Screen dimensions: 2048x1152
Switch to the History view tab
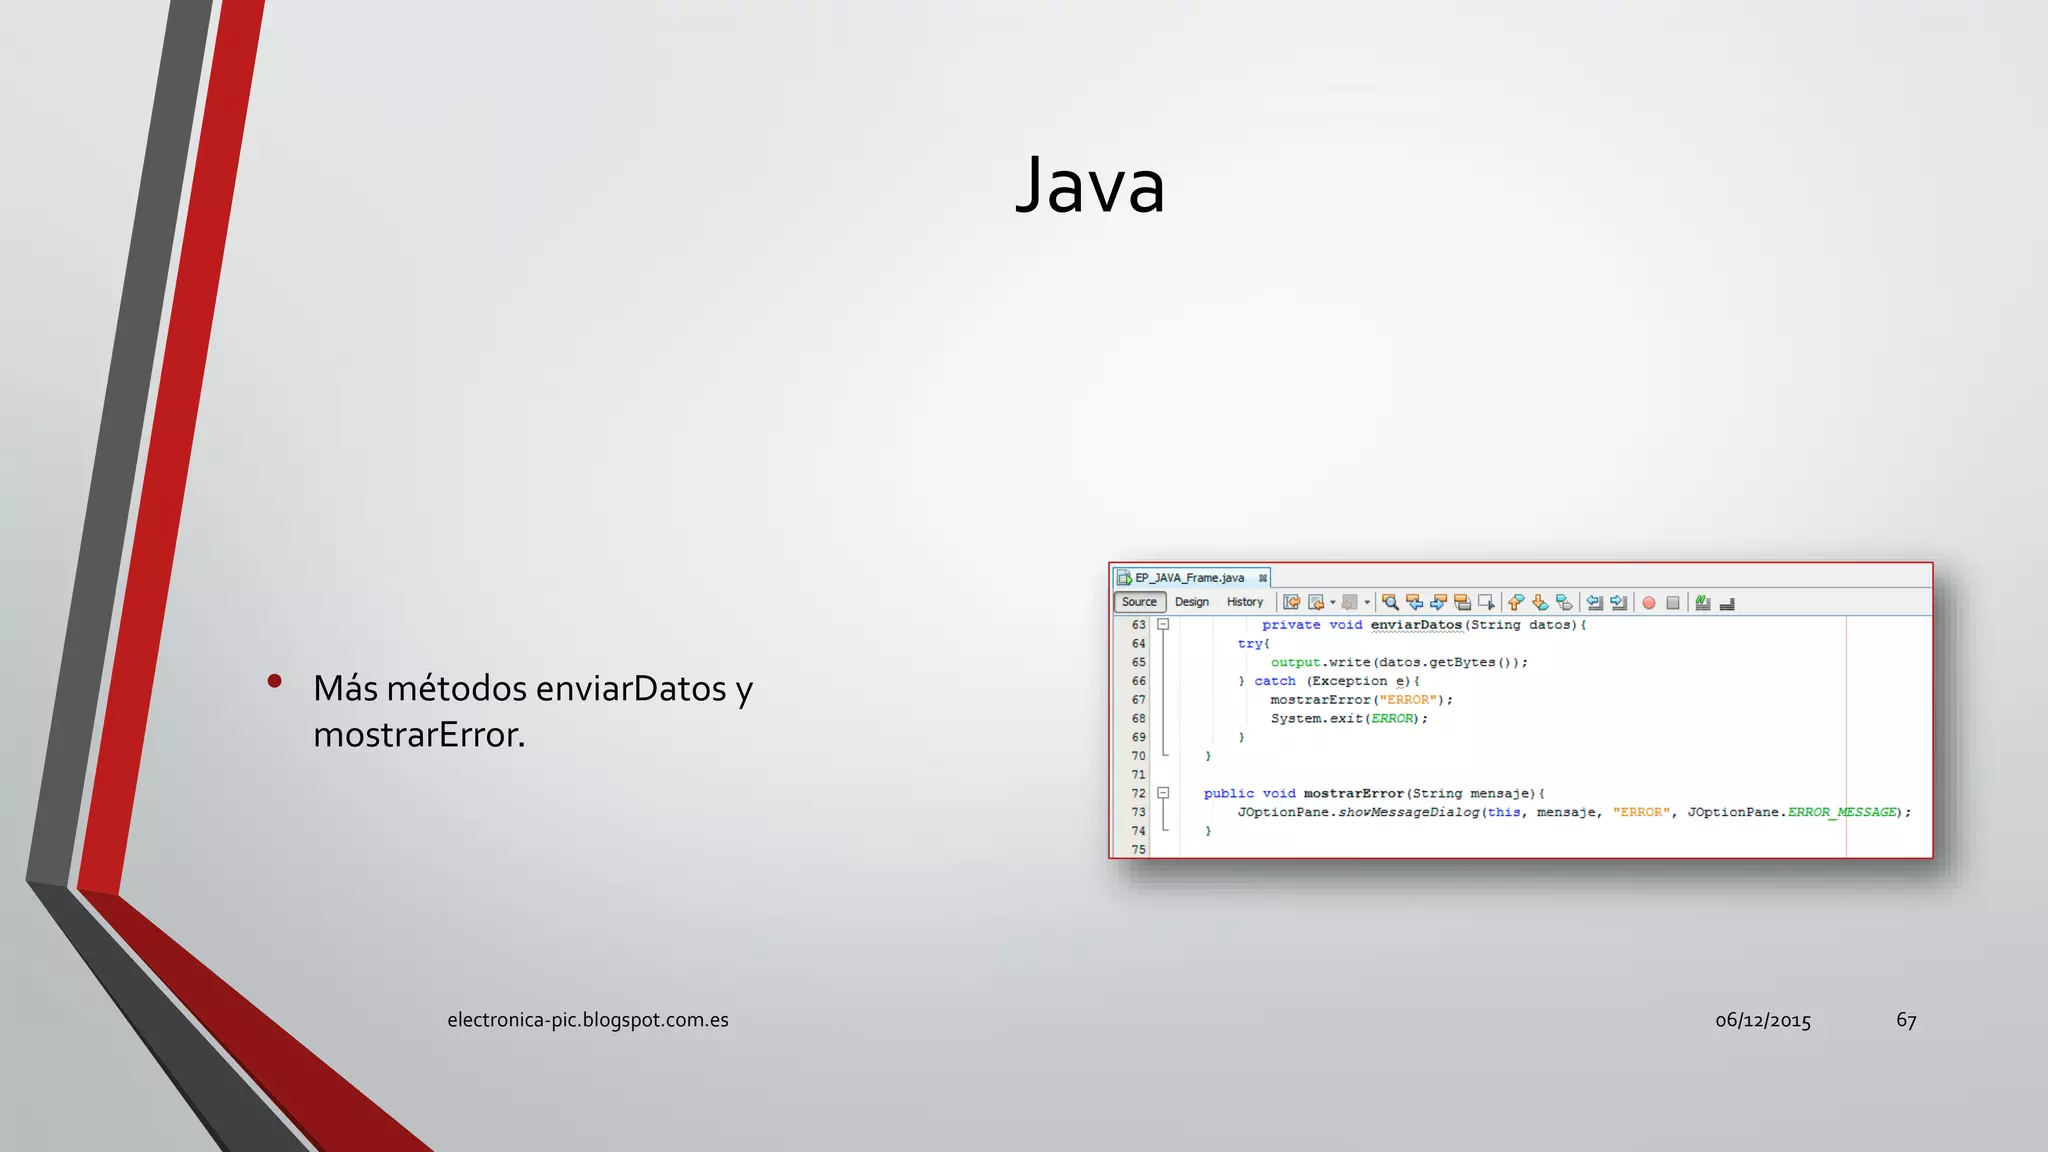[1244, 602]
